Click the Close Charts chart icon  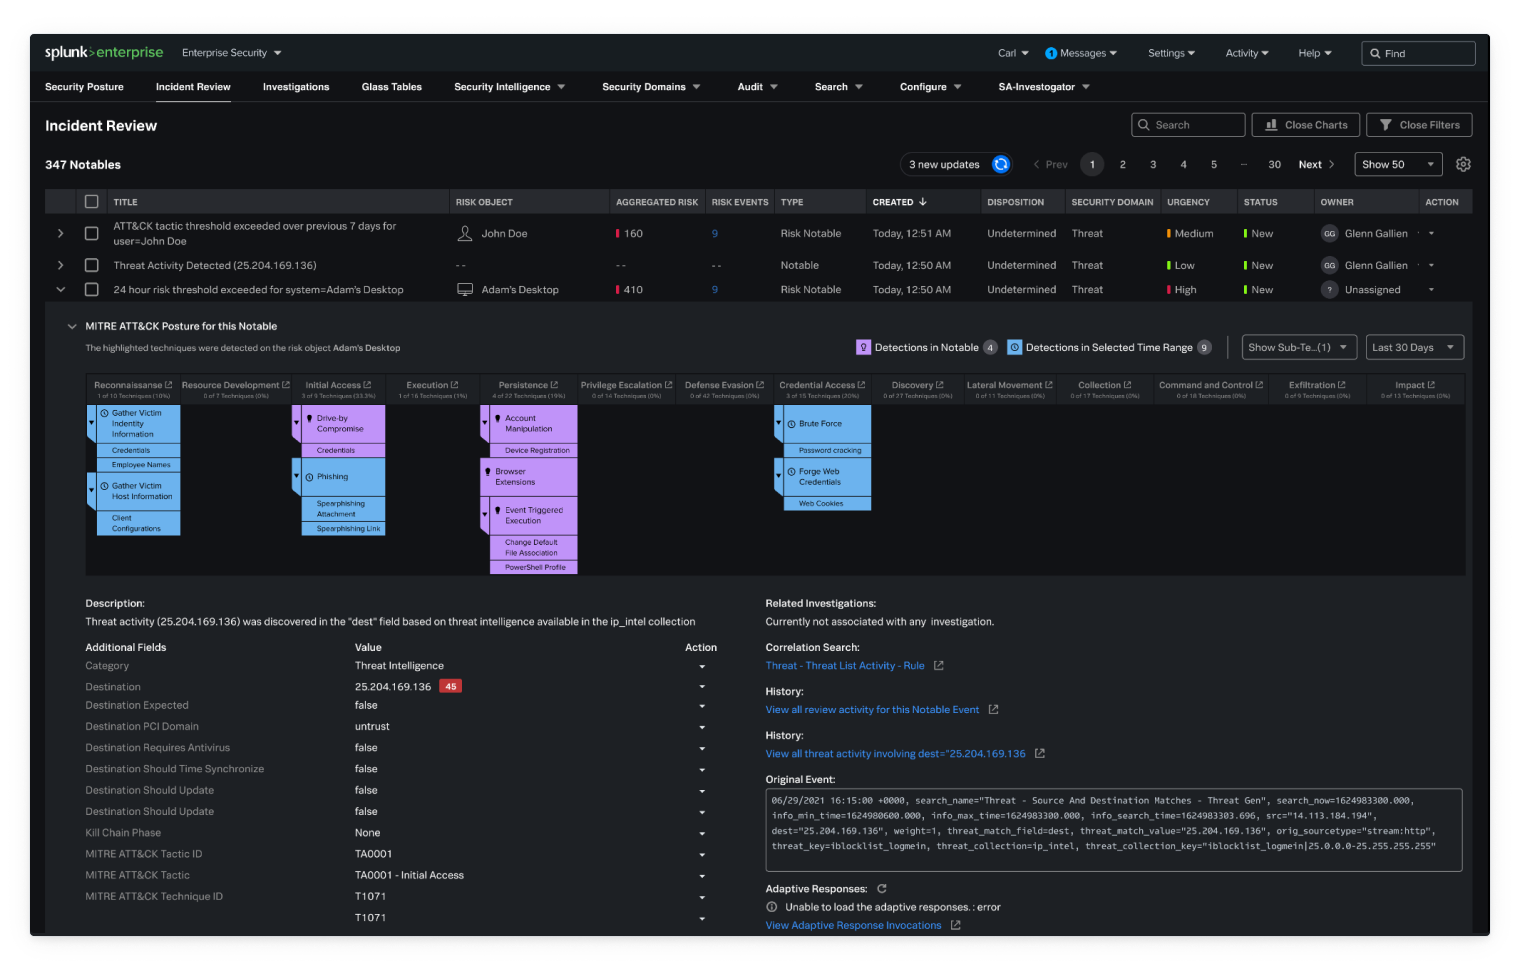[x=1274, y=124]
